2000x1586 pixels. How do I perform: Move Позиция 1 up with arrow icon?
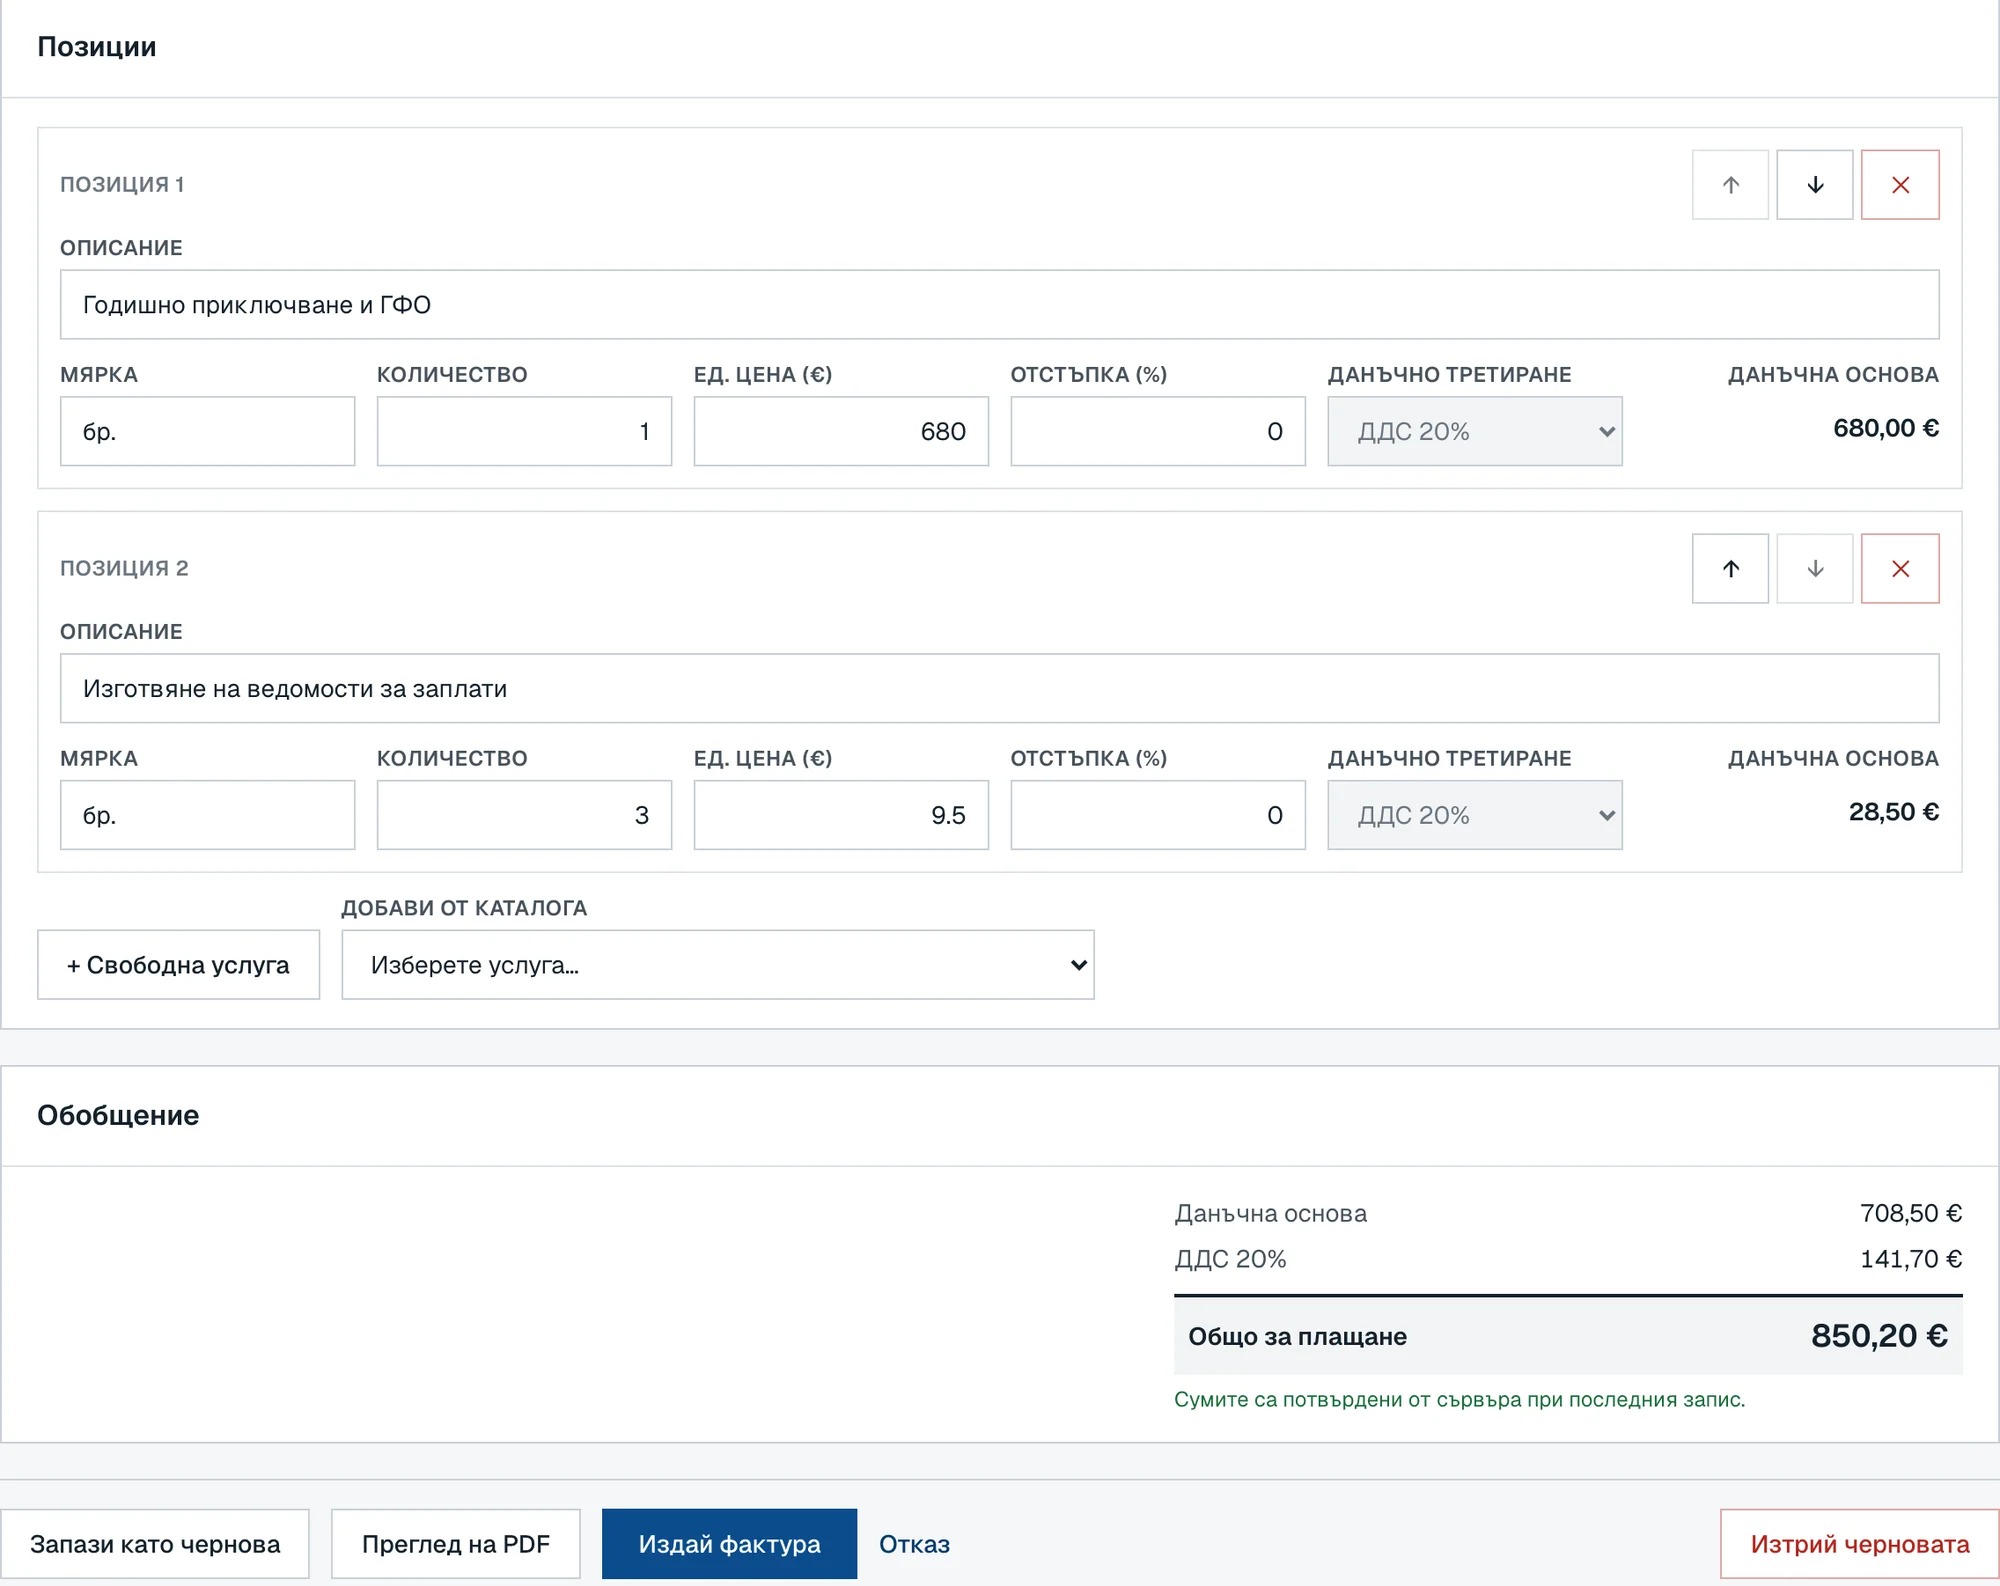pyautogui.click(x=1730, y=185)
